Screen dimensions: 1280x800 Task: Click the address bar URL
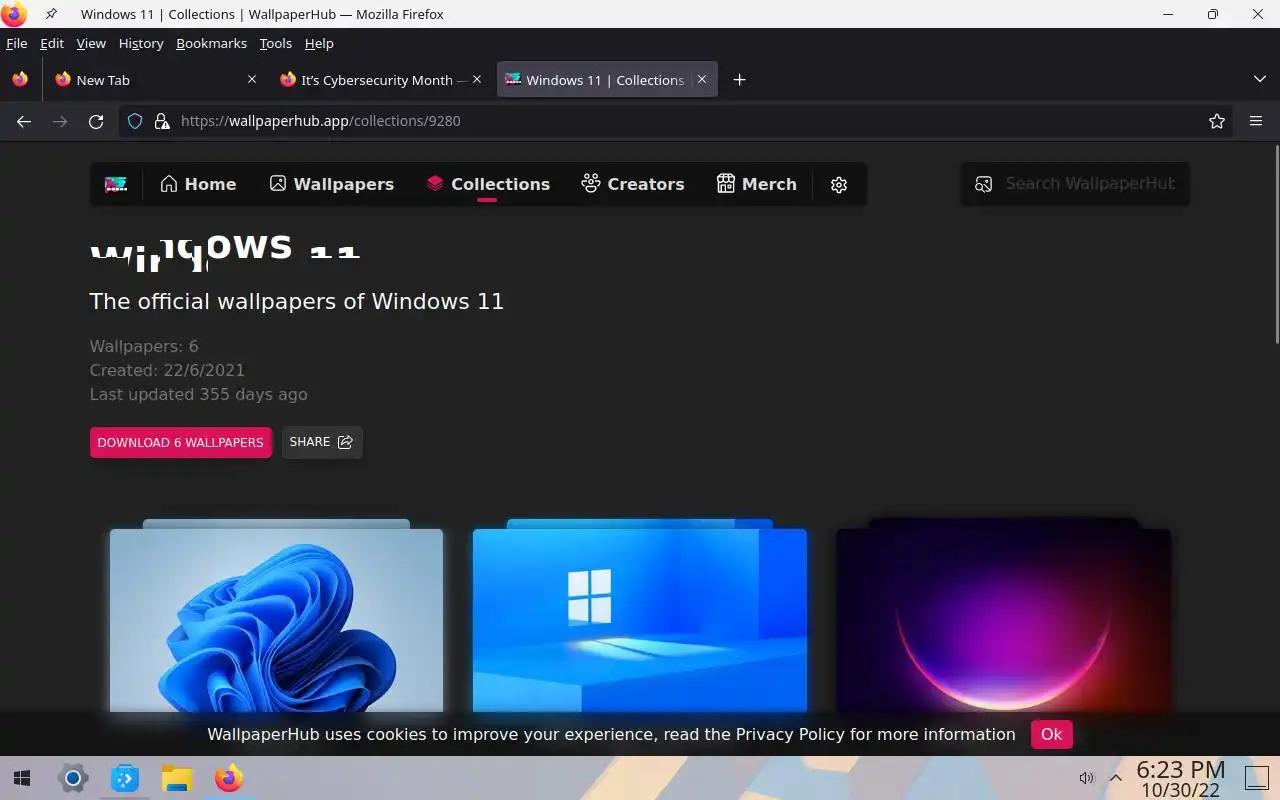[321, 121]
